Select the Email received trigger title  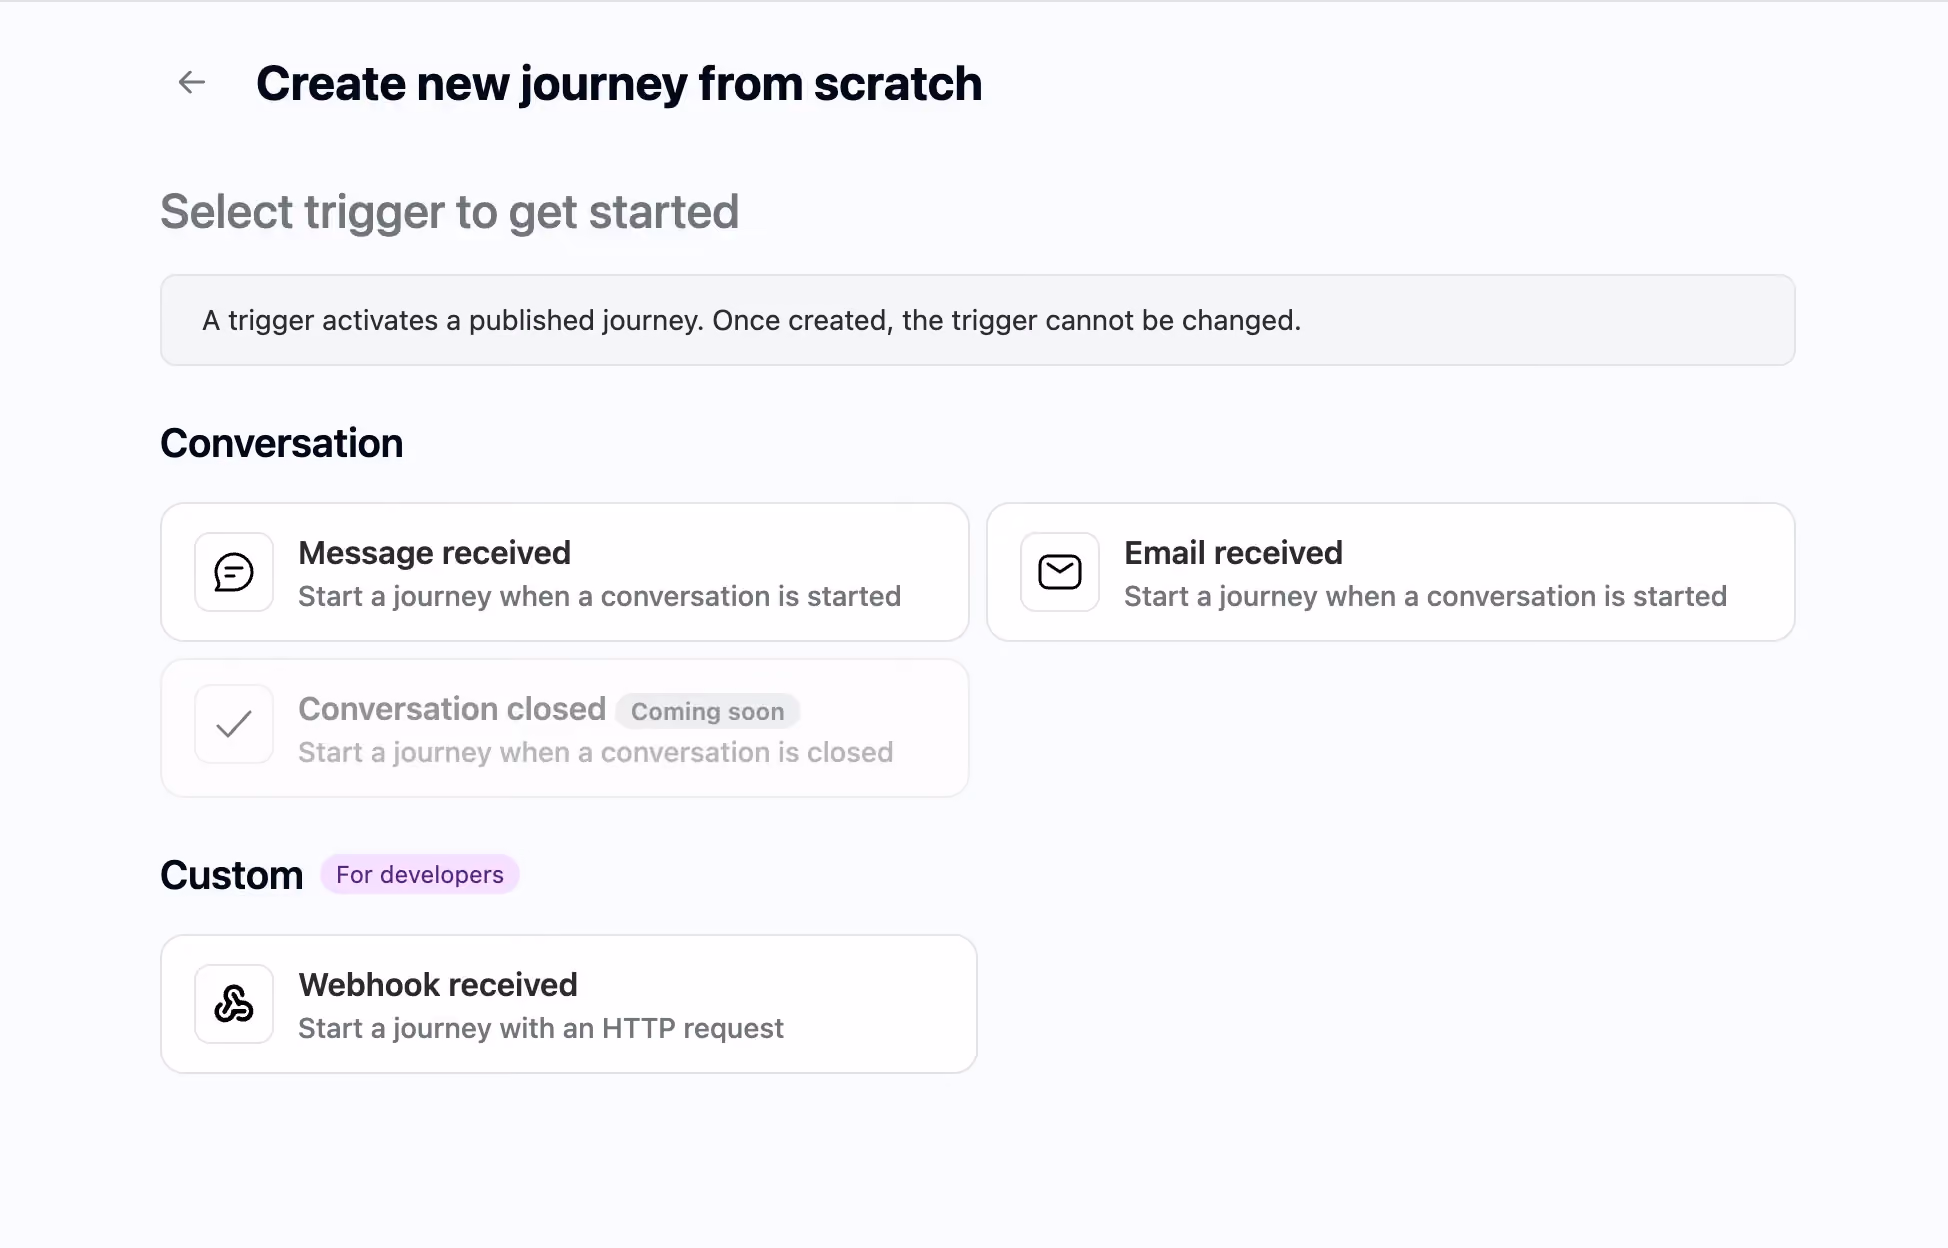[x=1233, y=553]
